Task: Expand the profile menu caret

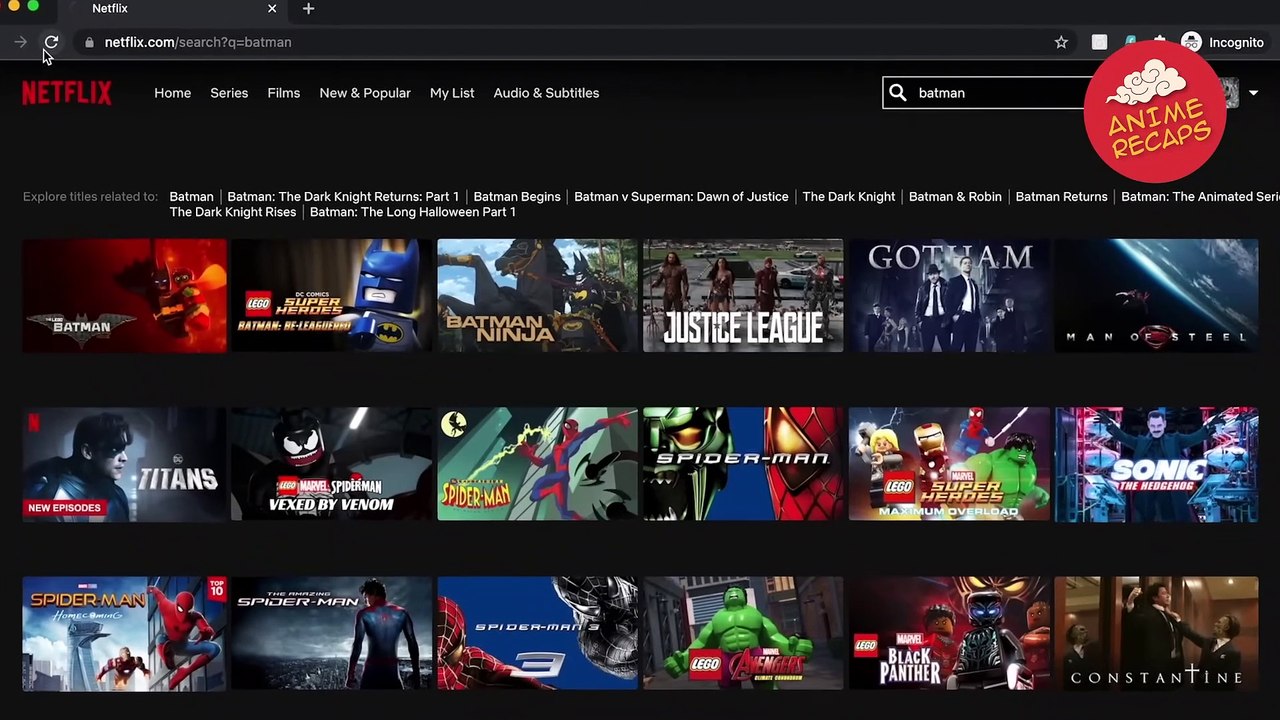Action: [1253, 93]
